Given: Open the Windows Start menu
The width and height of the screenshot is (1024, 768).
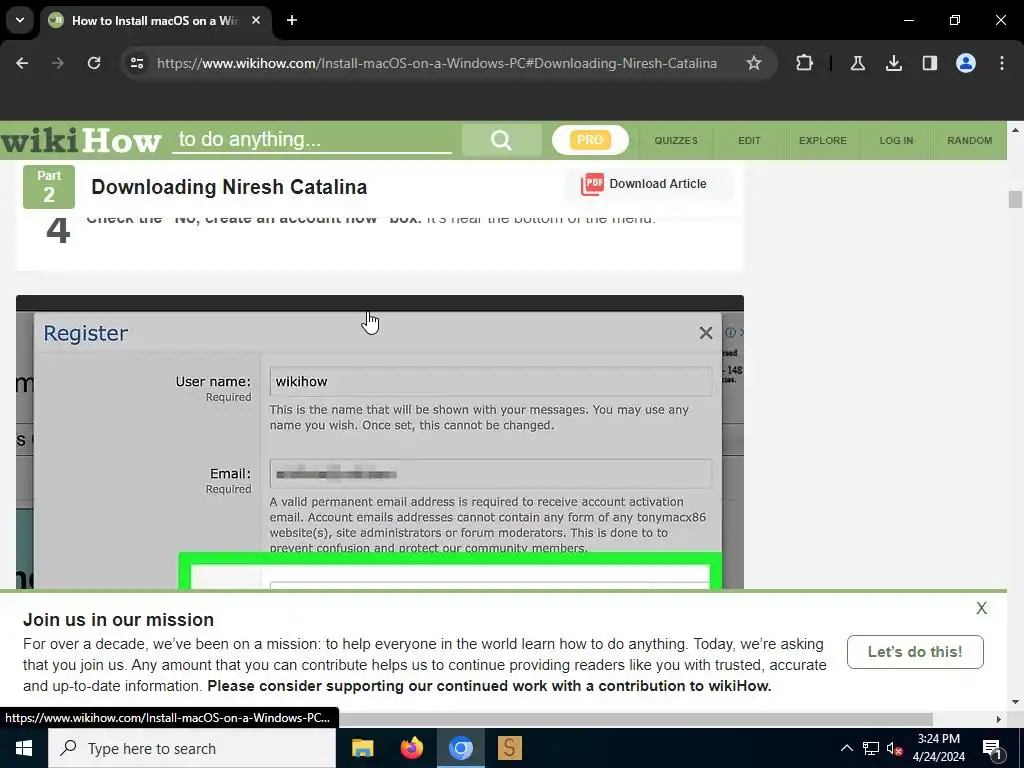Looking at the screenshot, I should pyautogui.click(x=24, y=748).
